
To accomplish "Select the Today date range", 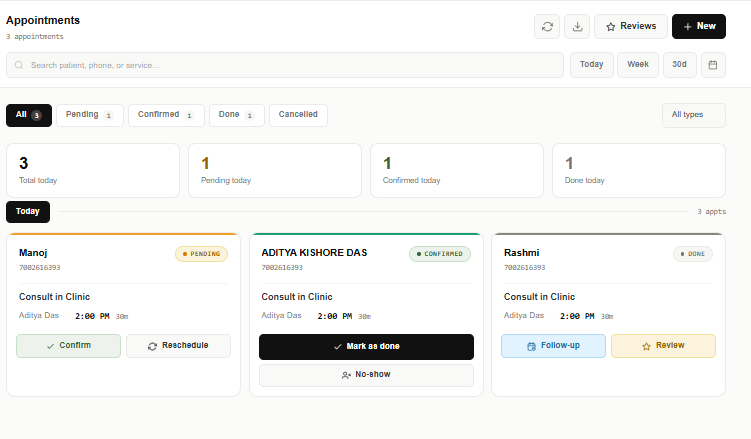I will coord(591,65).
